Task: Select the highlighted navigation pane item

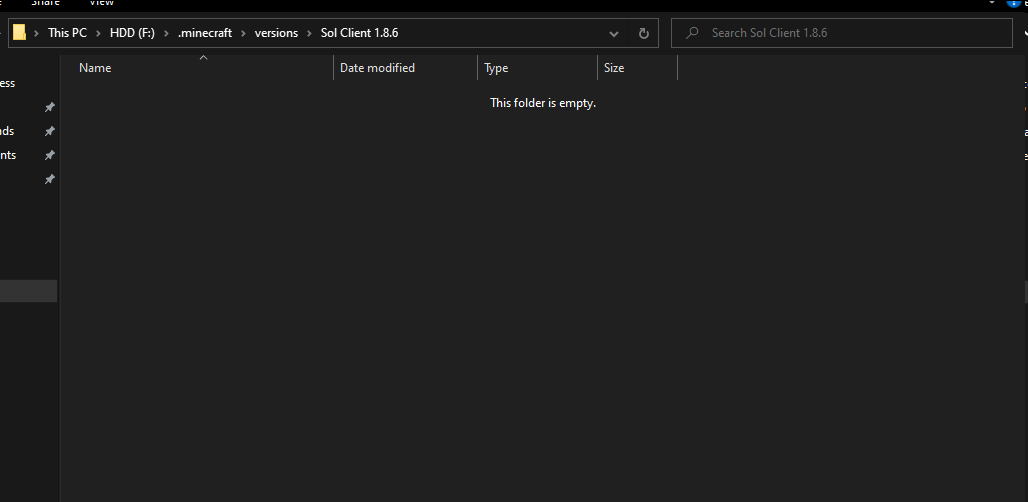Action: point(28,291)
